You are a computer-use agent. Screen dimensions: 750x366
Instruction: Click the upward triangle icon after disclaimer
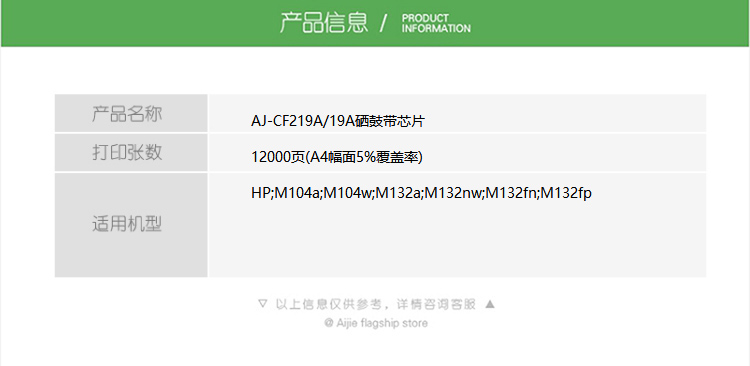[490, 303]
